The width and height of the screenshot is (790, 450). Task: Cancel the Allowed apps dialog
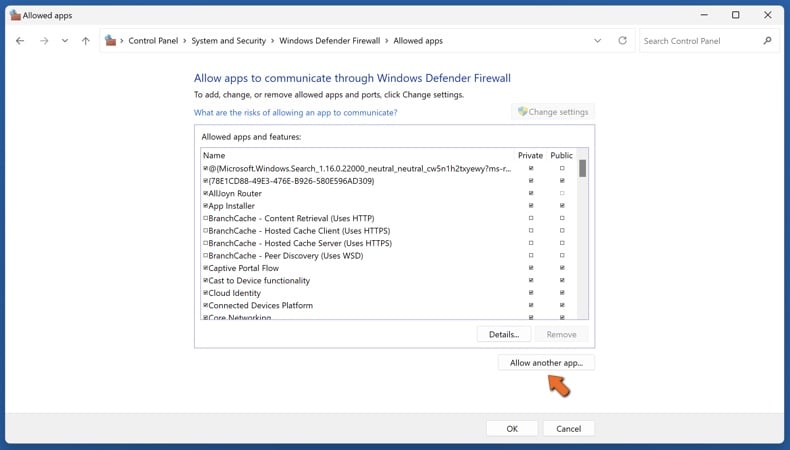[x=569, y=429]
